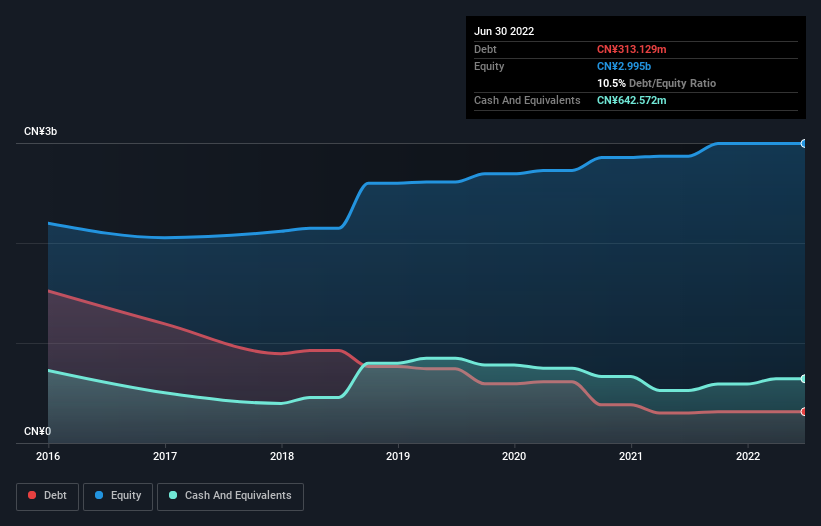The height and width of the screenshot is (526, 821).
Task: Click the Jun 30 2022 tooltip date
Action: pos(504,31)
